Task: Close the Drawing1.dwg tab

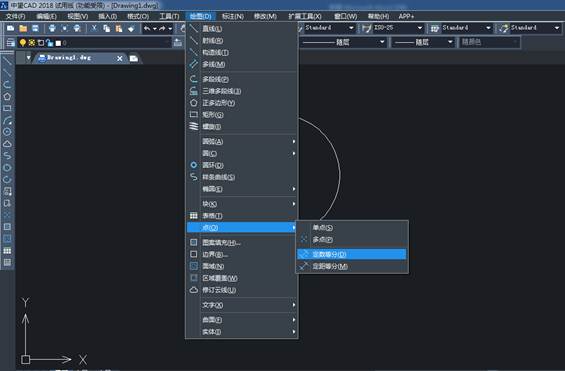Action: tap(120, 58)
